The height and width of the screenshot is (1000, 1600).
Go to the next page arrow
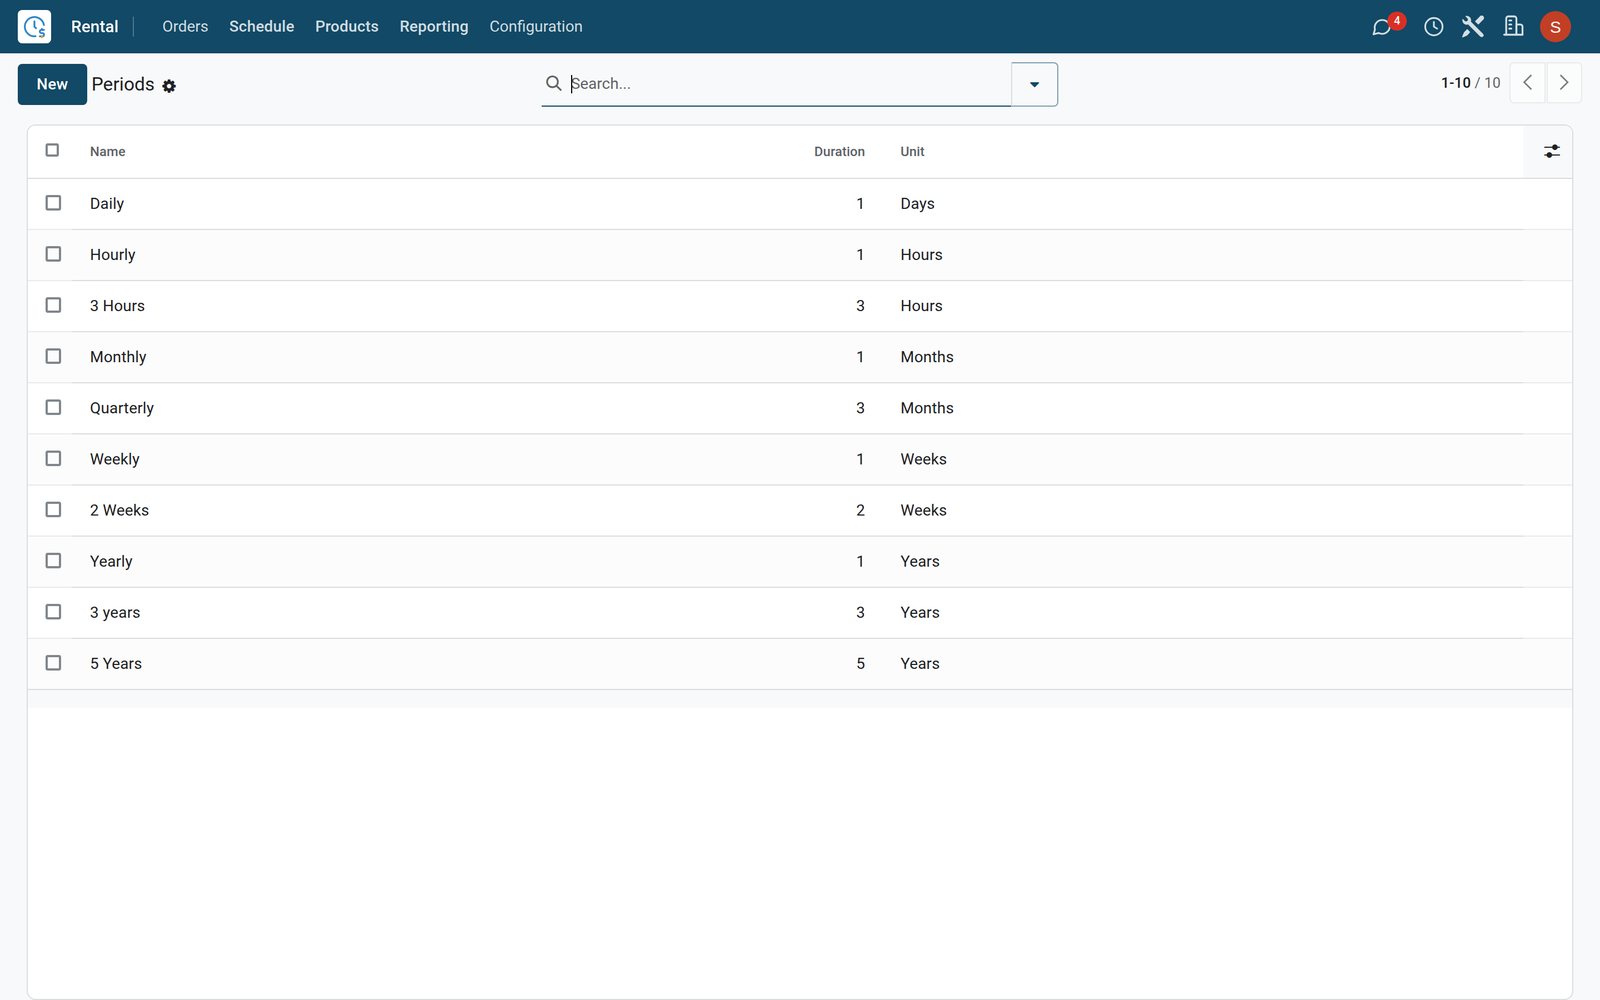(x=1564, y=83)
